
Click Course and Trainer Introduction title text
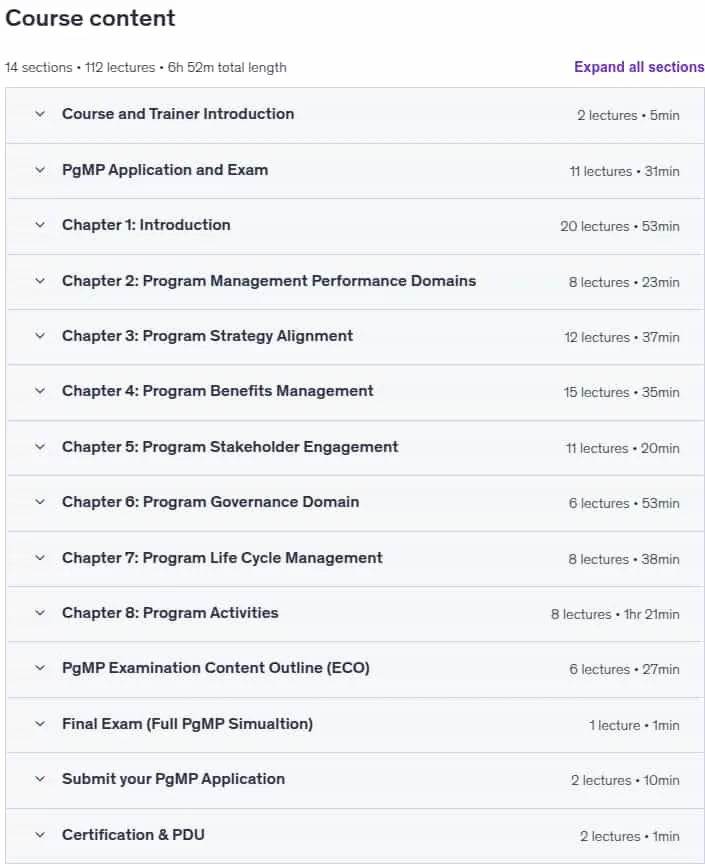[x=178, y=114]
